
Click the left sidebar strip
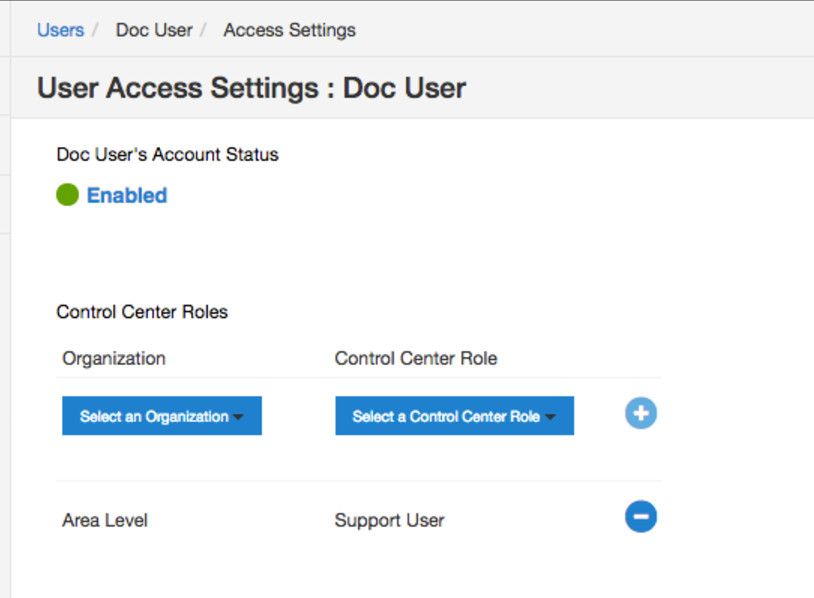[5, 299]
